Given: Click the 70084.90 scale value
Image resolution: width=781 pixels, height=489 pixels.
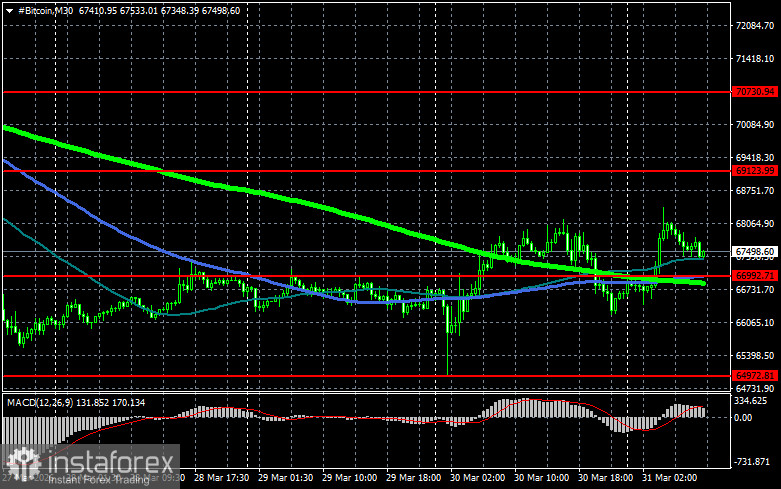Looking at the screenshot, I should point(755,124).
